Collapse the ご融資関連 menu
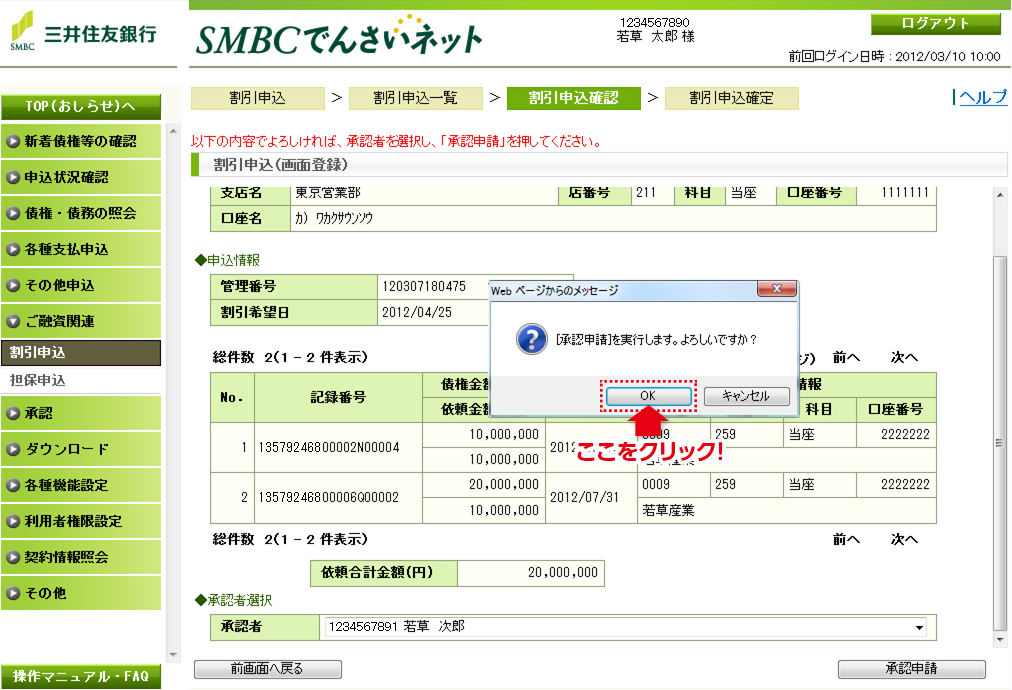The image size is (1012, 690). [x=81, y=321]
